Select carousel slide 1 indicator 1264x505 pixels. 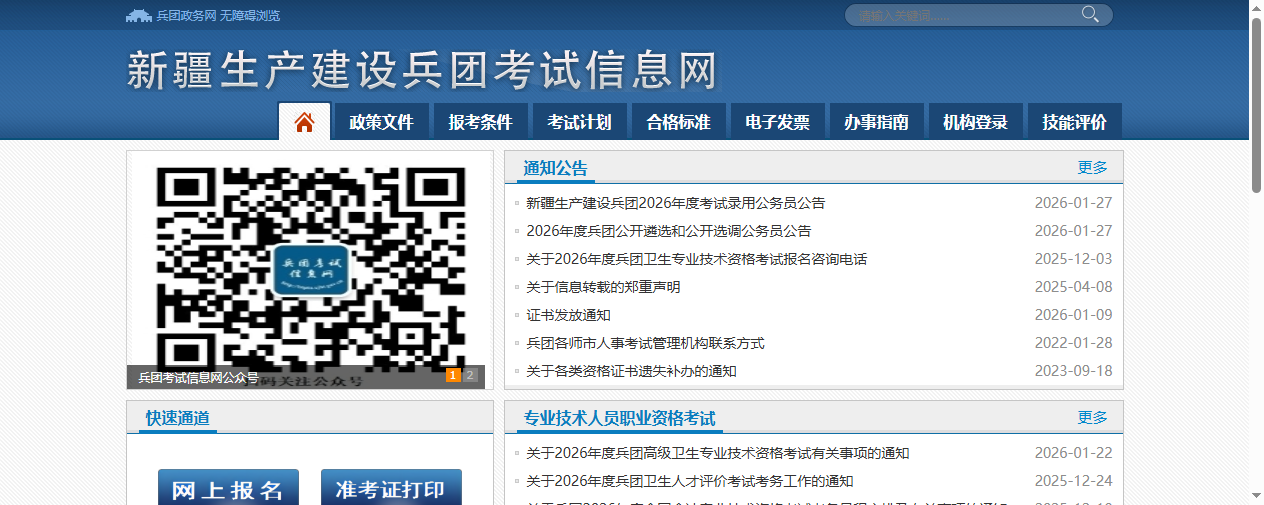[453, 376]
